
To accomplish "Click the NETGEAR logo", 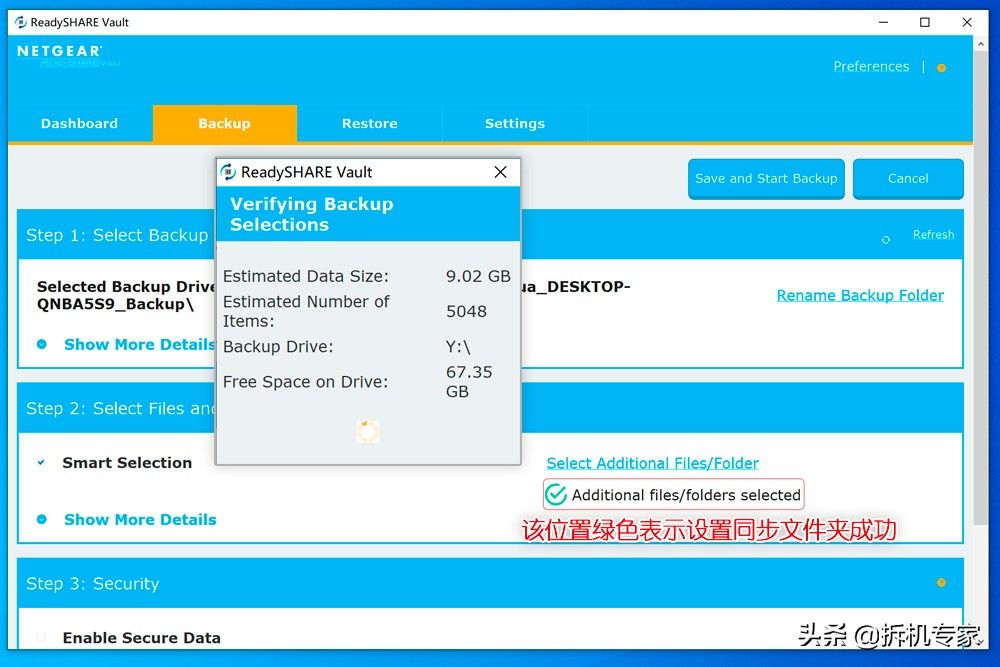I will [59, 51].
